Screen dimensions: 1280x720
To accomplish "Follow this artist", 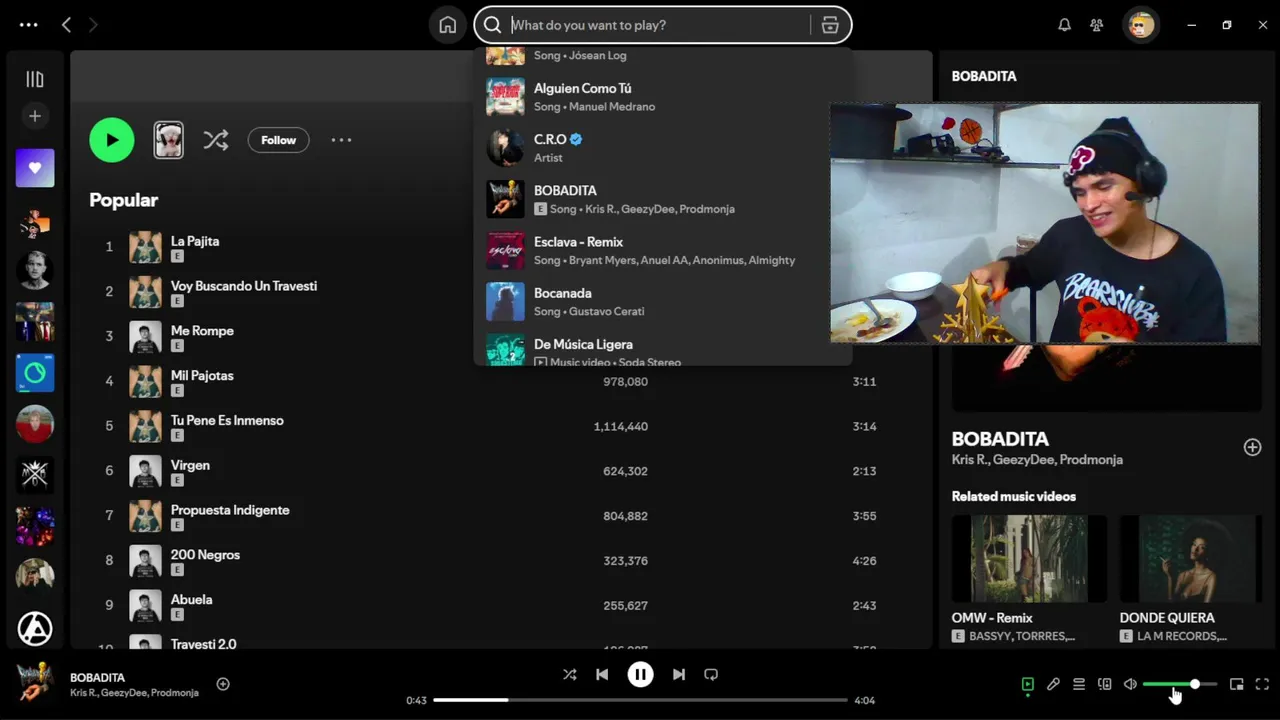I will pyautogui.click(x=278, y=140).
